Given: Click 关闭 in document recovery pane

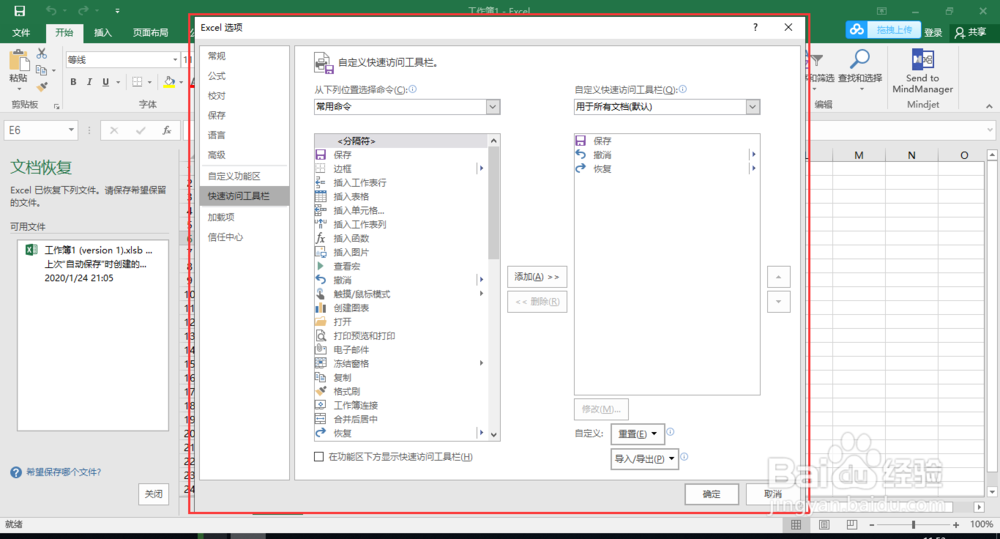Looking at the screenshot, I should 154,494.
